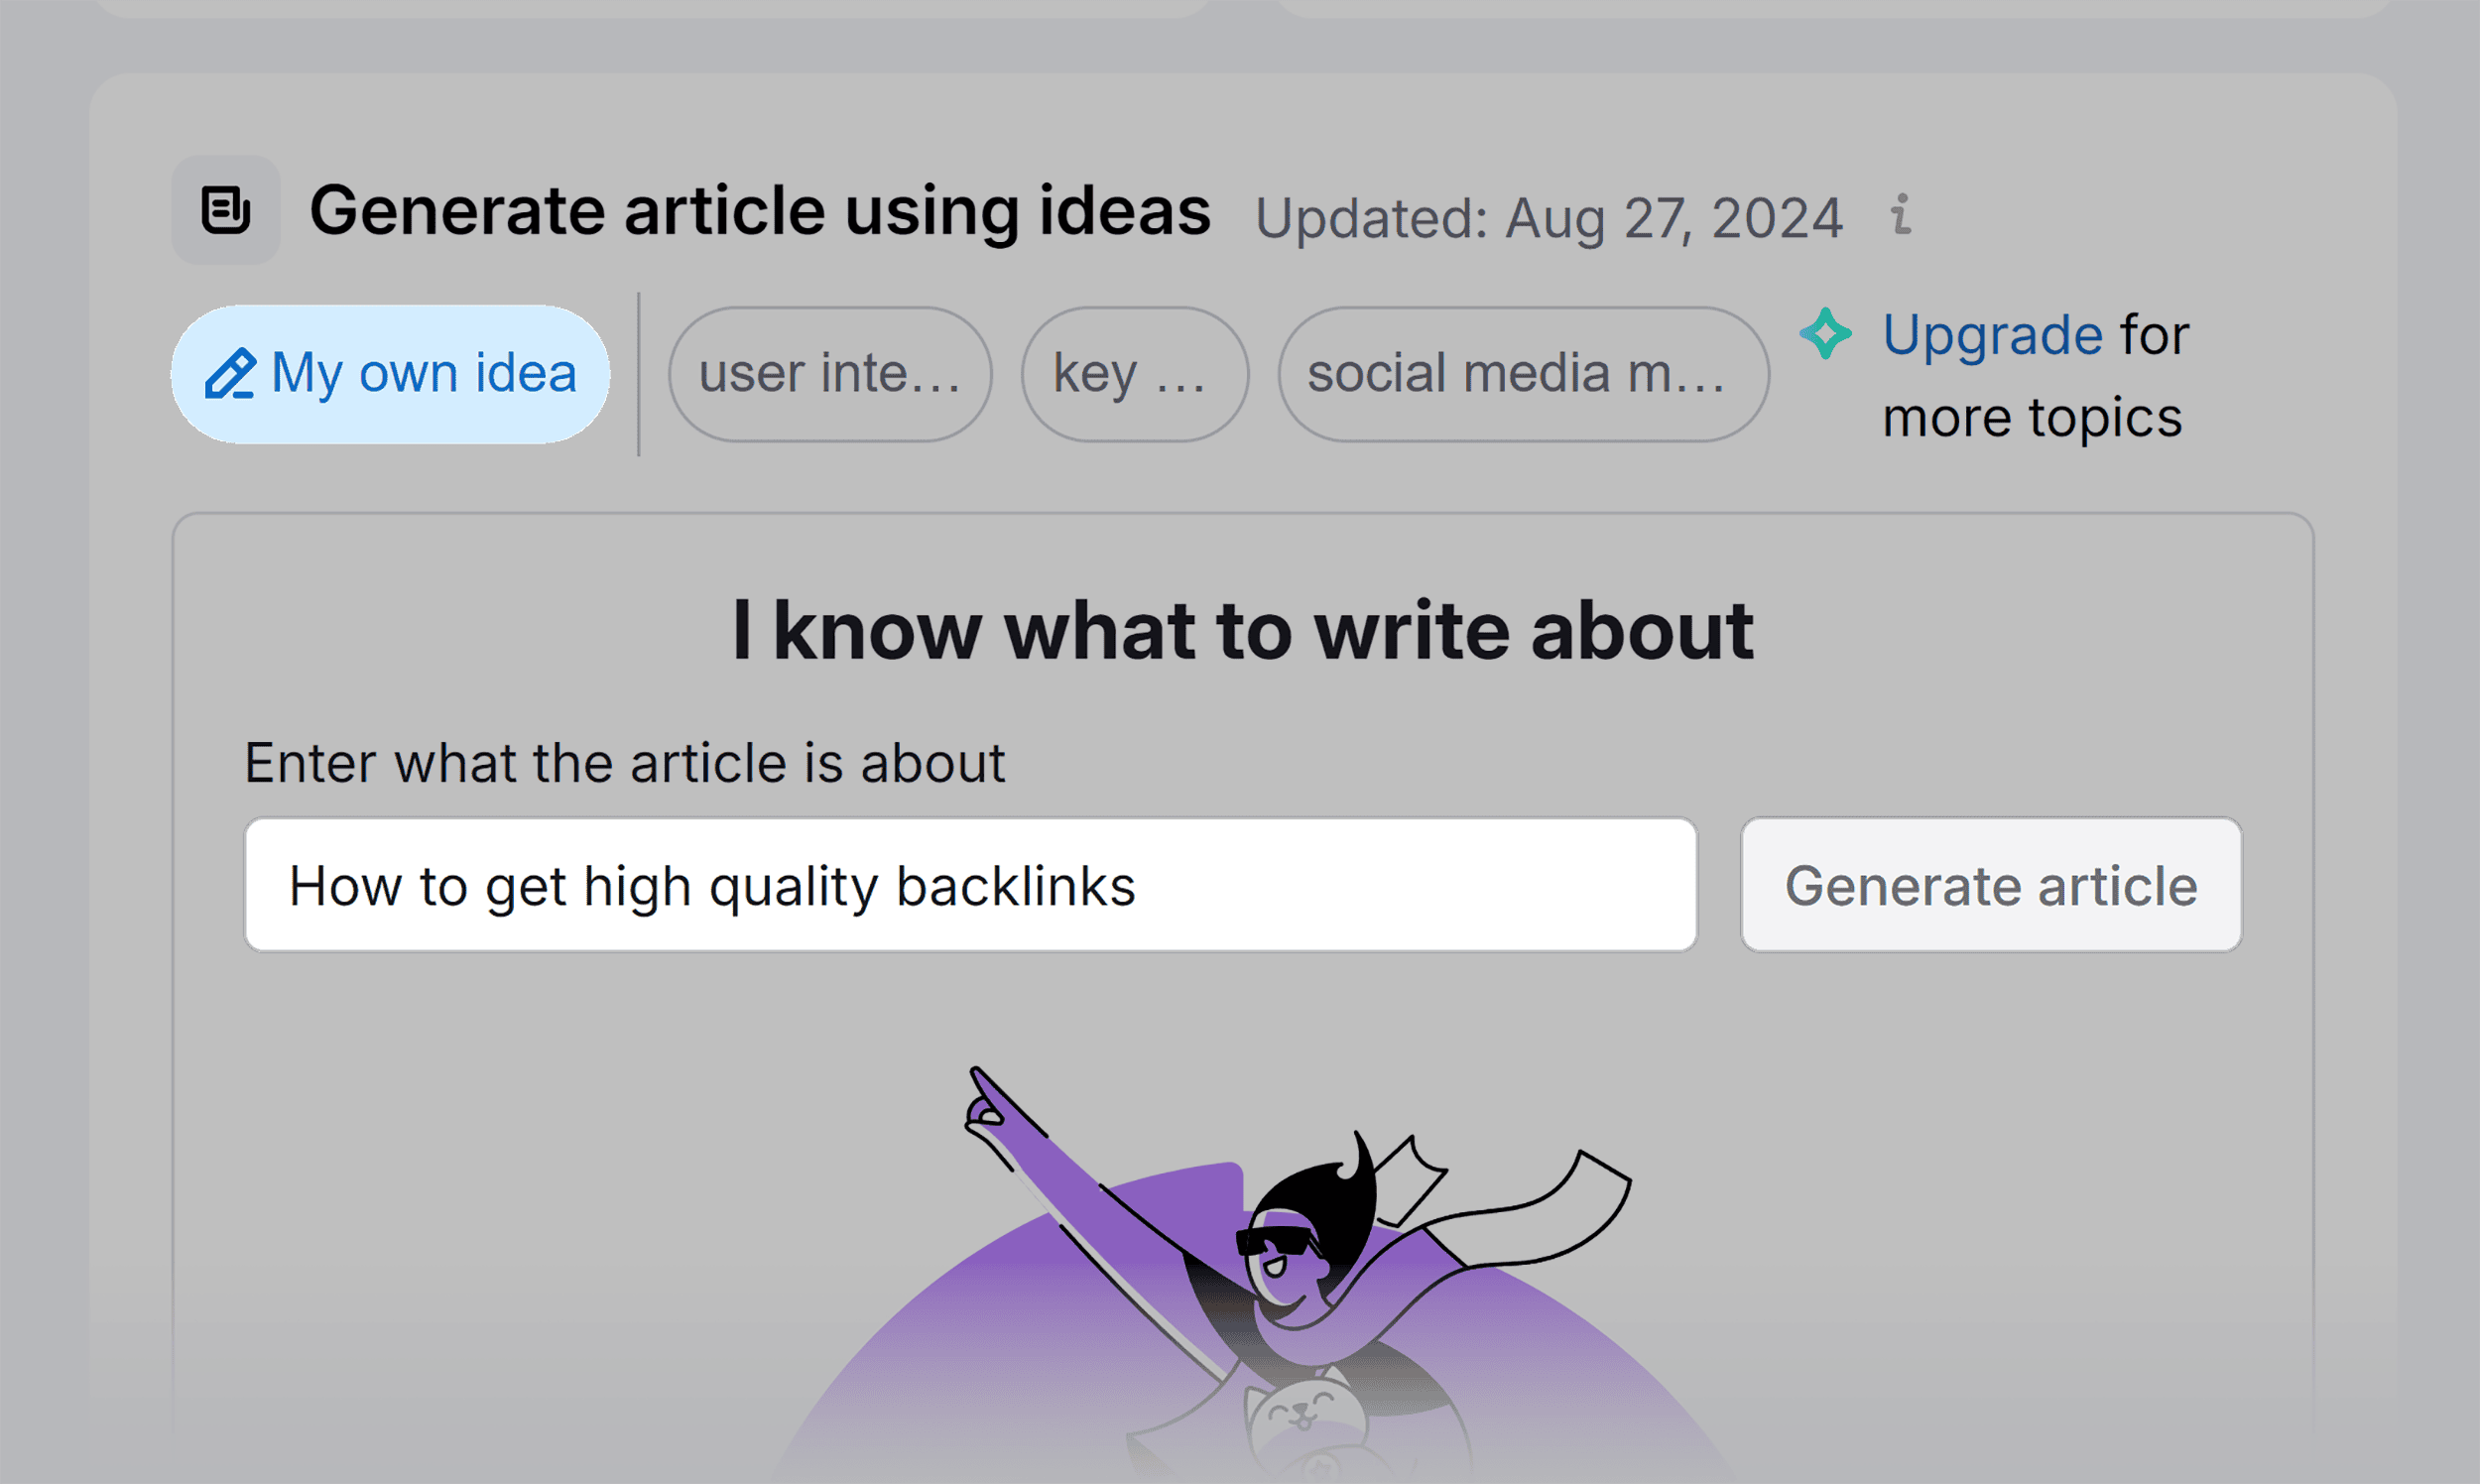This screenshot has height=1484, width=2480.
Task: Select the "My own idea" topic chip
Action: click(390, 372)
